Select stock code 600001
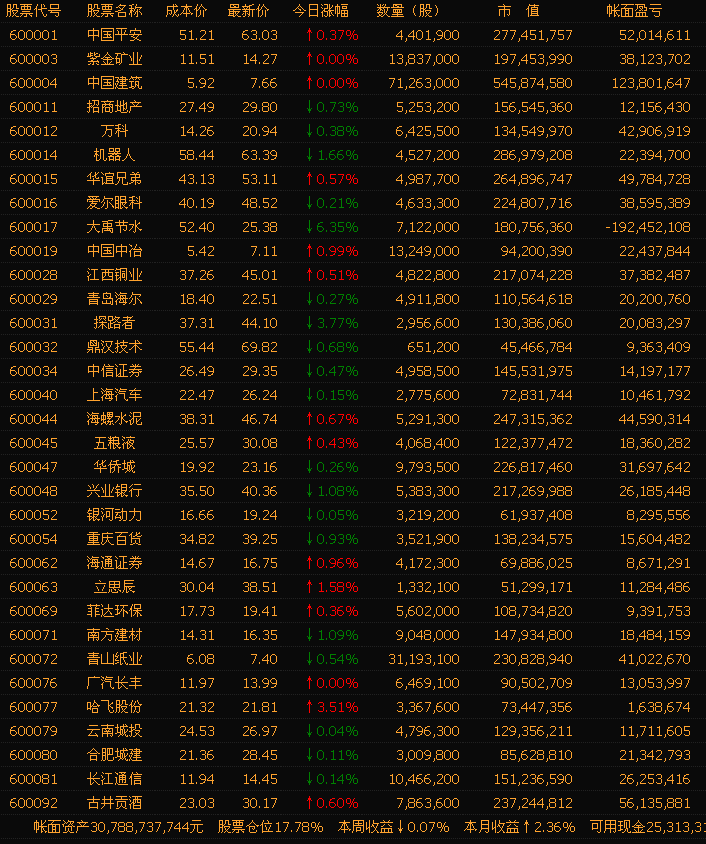 pos(33,35)
